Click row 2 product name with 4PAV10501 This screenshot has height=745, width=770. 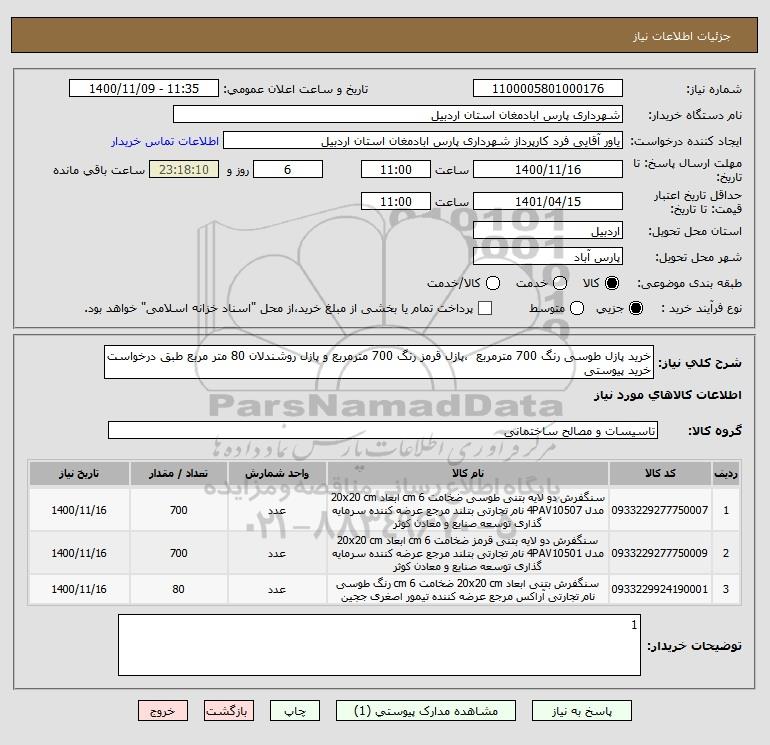coord(468,553)
